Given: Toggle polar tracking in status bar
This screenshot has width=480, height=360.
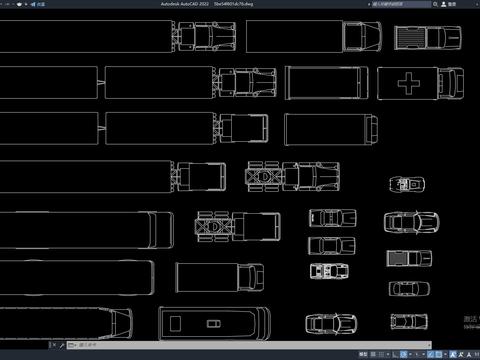Looking at the screenshot, I should pyautogui.click(x=403, y=354).
